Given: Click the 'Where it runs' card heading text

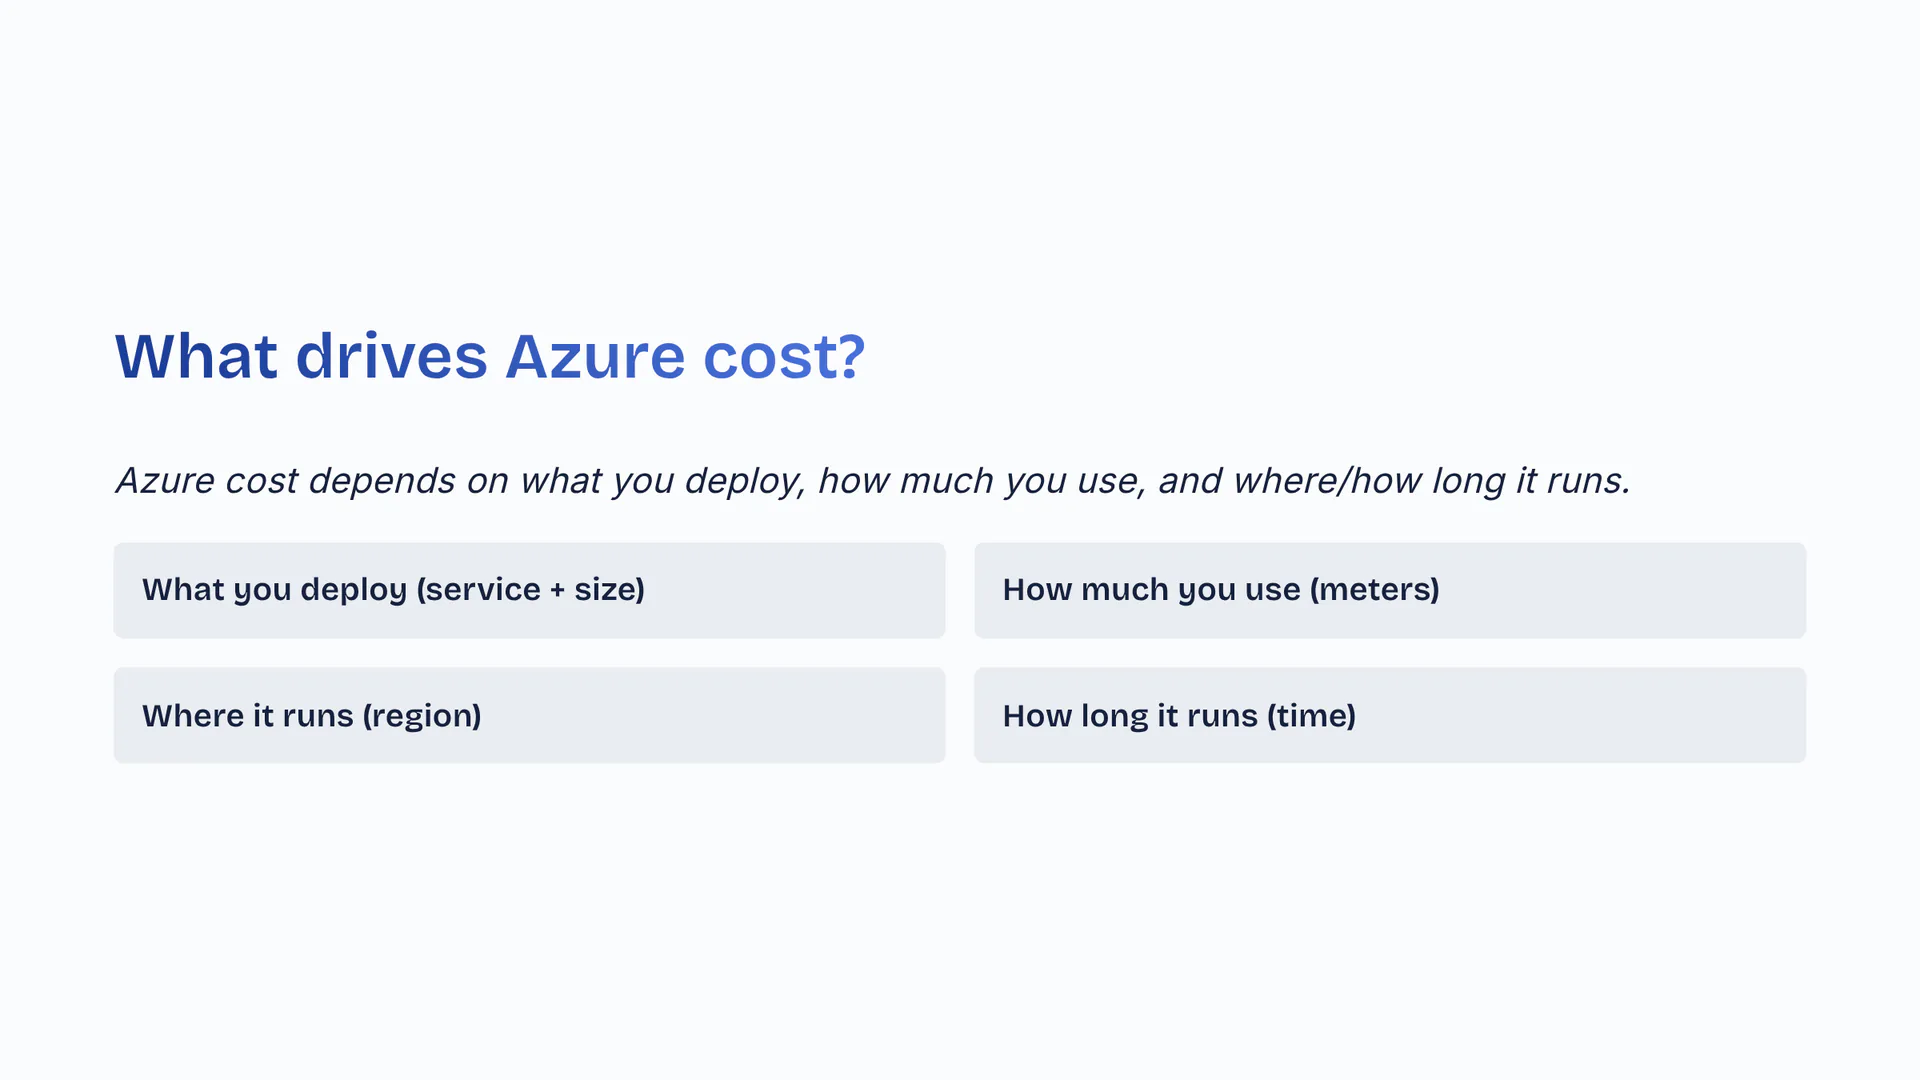Looking at the screenshot, I should pyautogui.click(x=248, y=716).
